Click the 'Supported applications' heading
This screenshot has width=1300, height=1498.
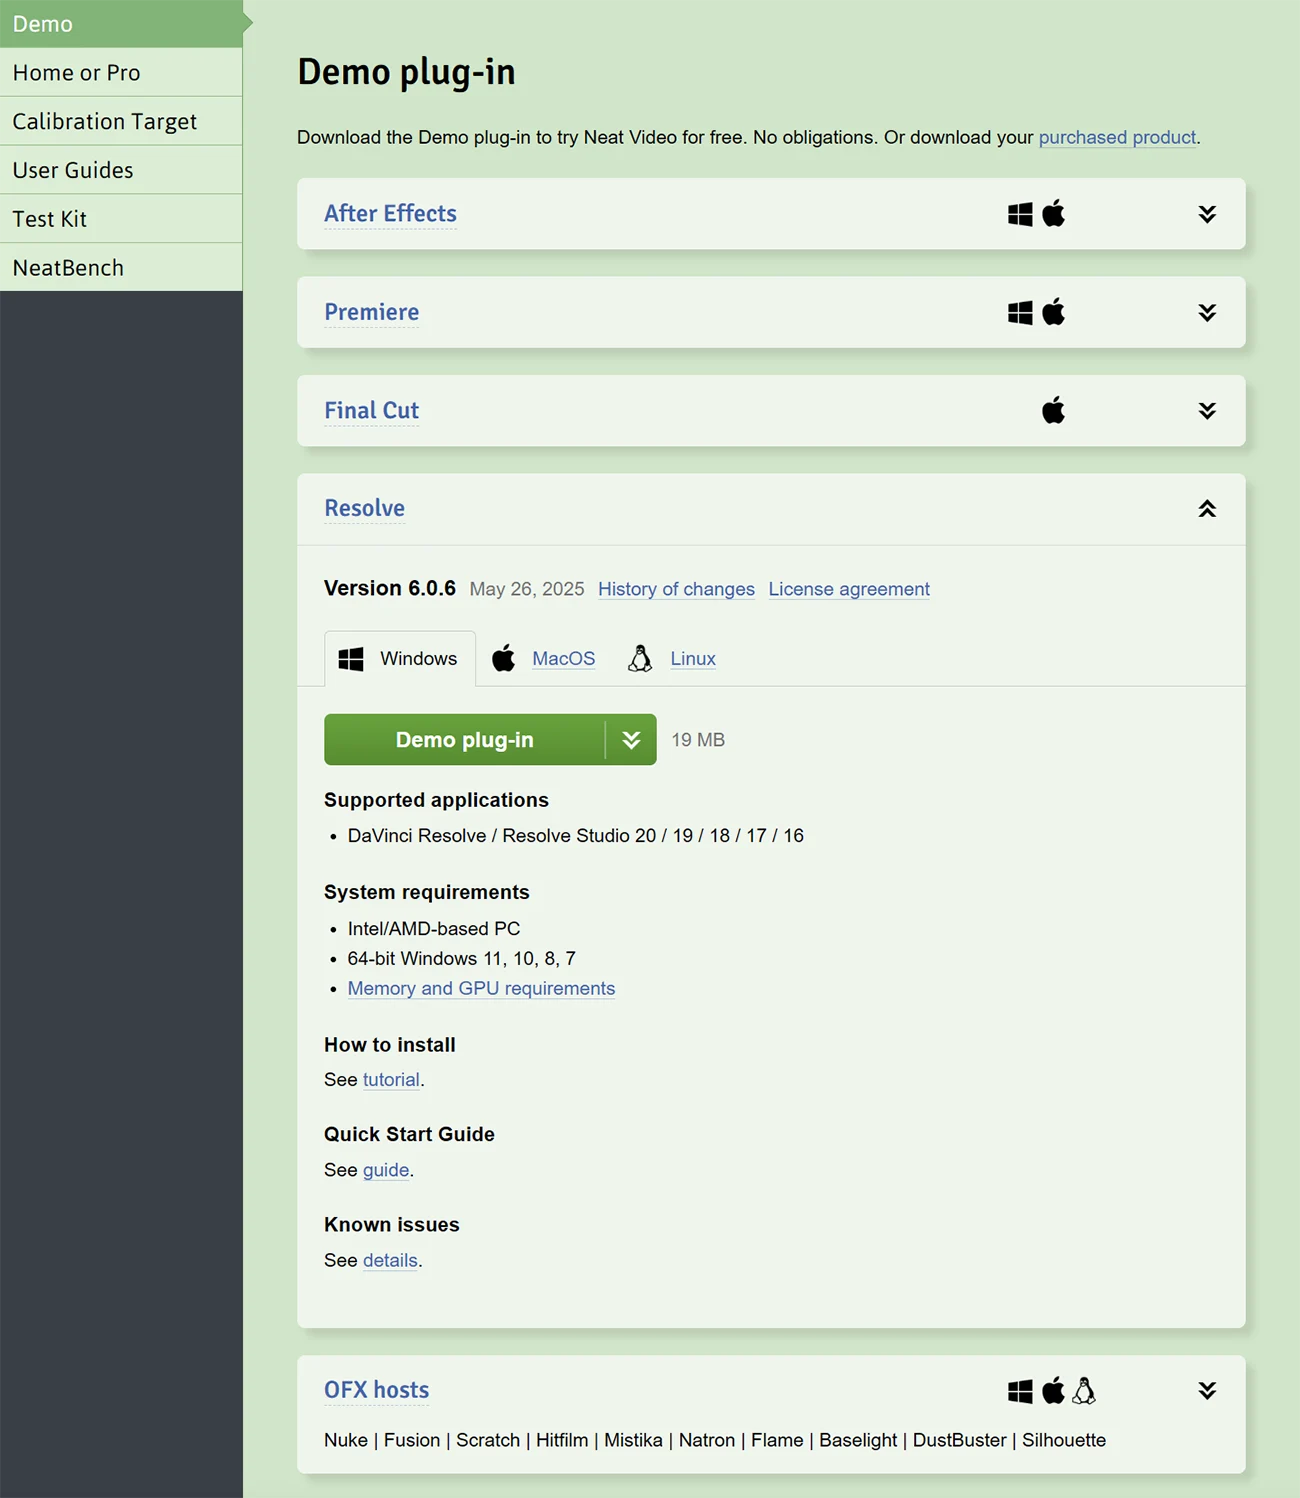pyautogui.click(x=436, y=800)
